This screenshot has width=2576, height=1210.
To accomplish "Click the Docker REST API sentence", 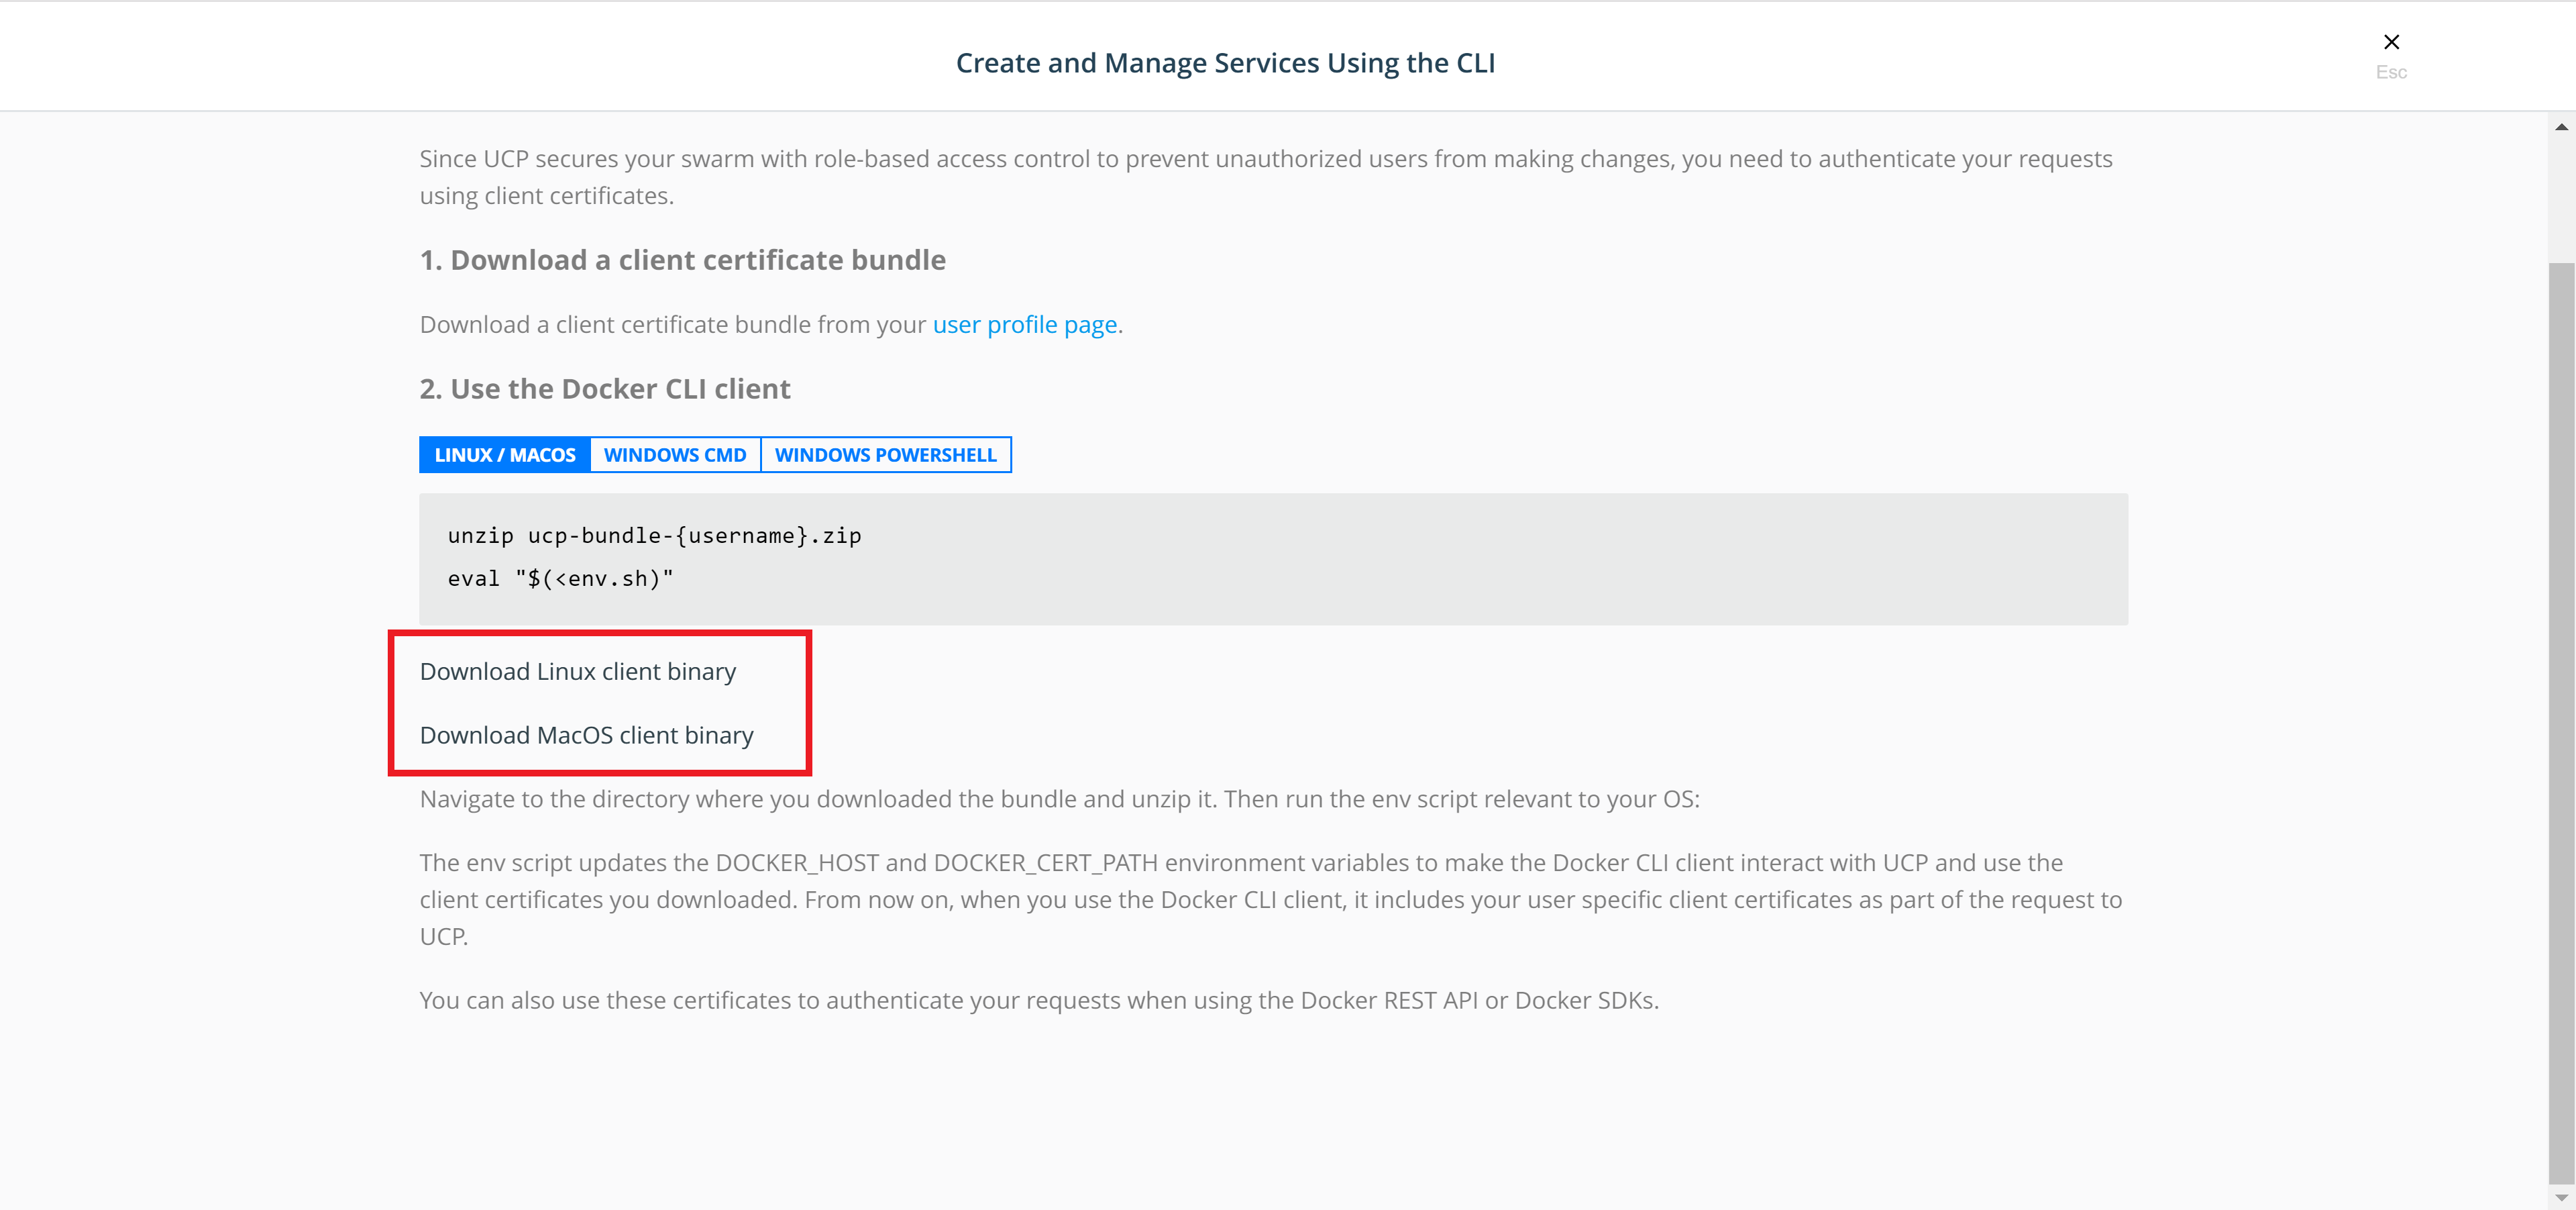I will [1039, 1000].
